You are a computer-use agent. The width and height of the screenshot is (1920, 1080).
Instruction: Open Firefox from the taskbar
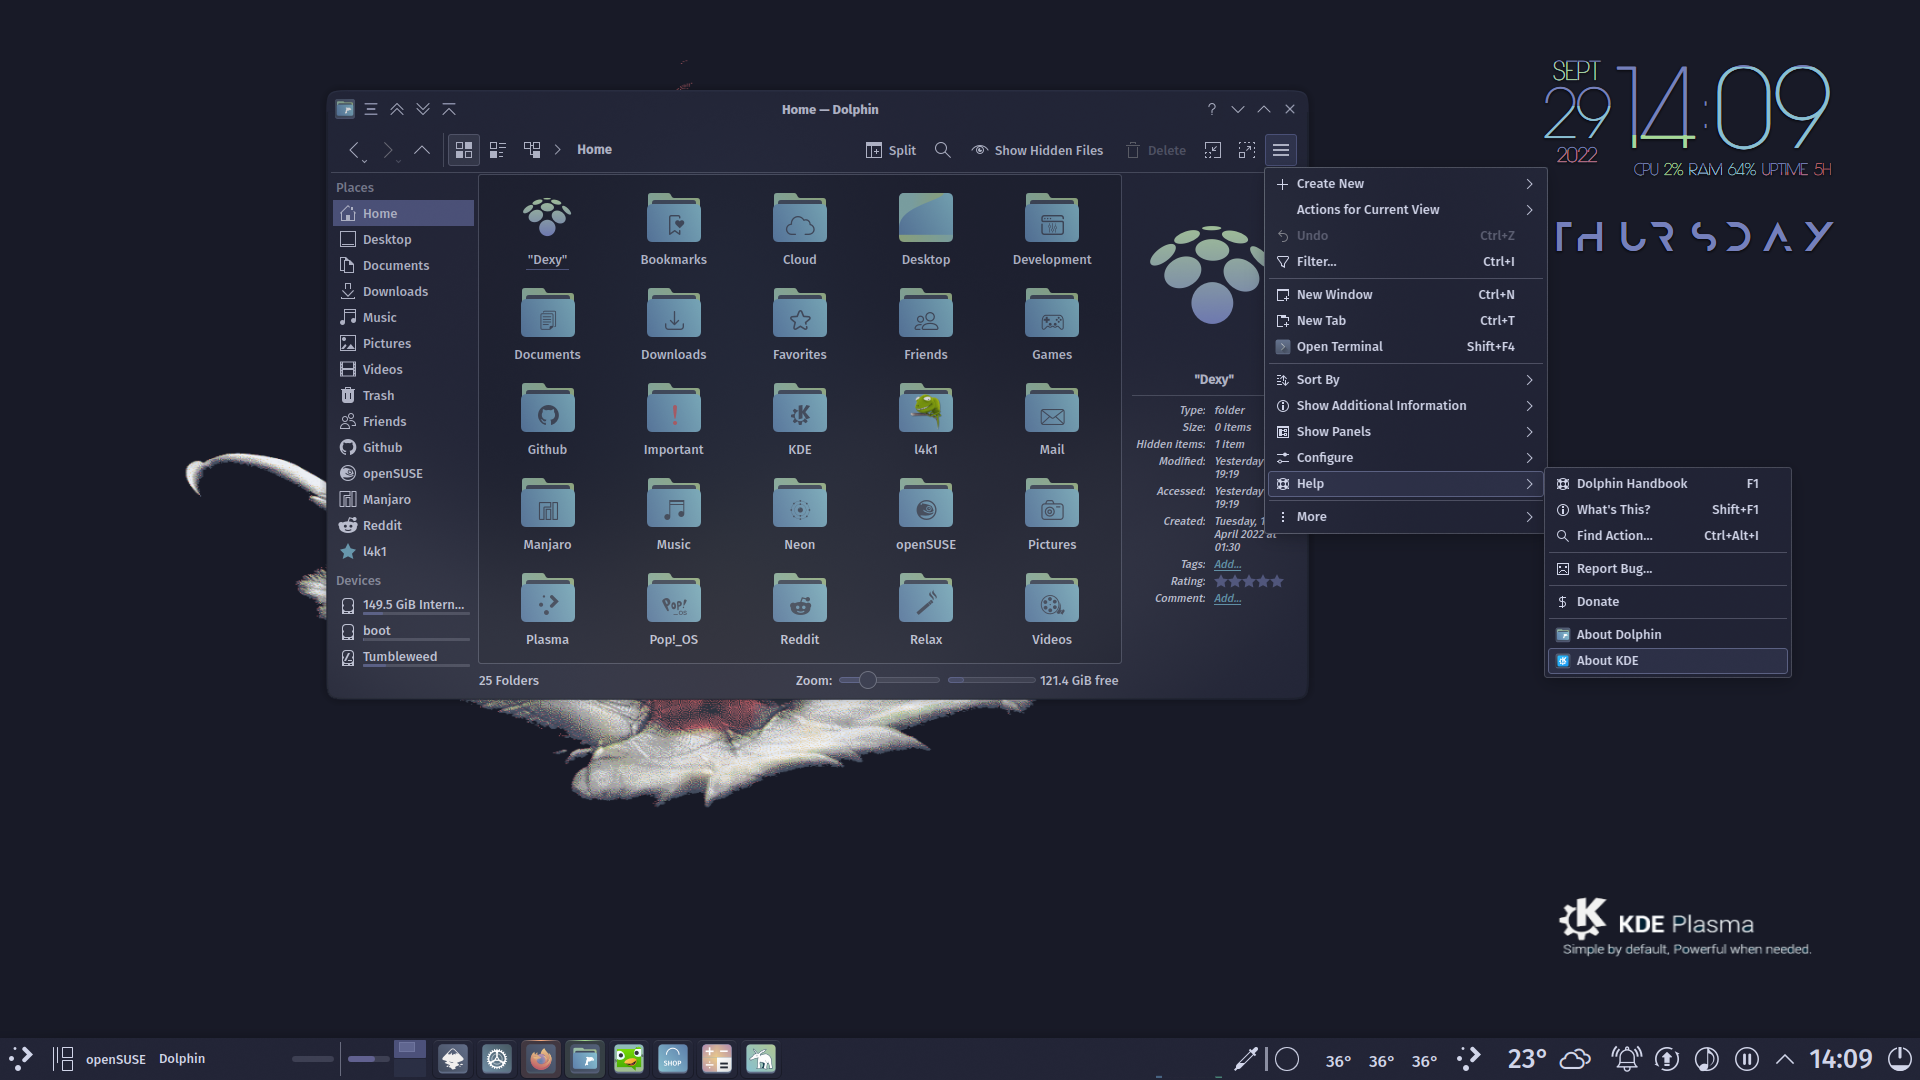click(x=541, y=1058)
